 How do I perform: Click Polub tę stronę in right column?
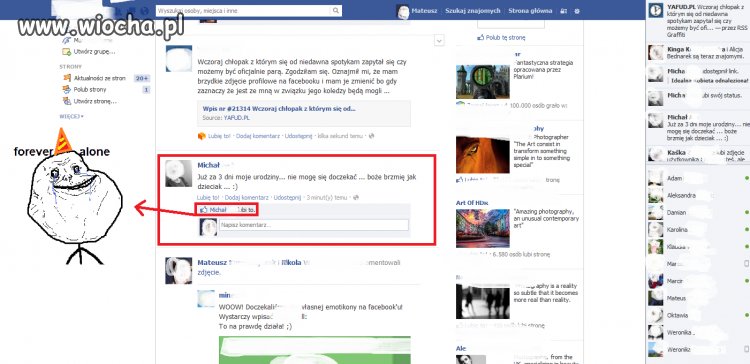tap(505, 37)
